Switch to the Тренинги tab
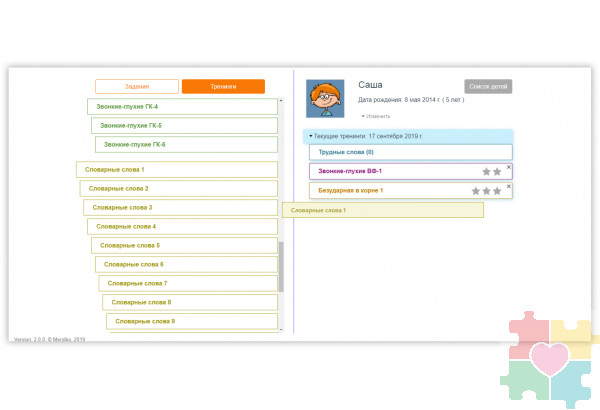This screenshot has height=410, width=600. [x=223, y=87]
